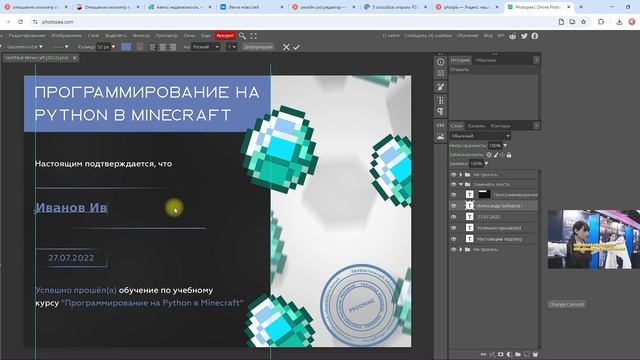This screenshot has width=640, height=360.
Task: Switch to the Образцы tab
Action: 486,60
